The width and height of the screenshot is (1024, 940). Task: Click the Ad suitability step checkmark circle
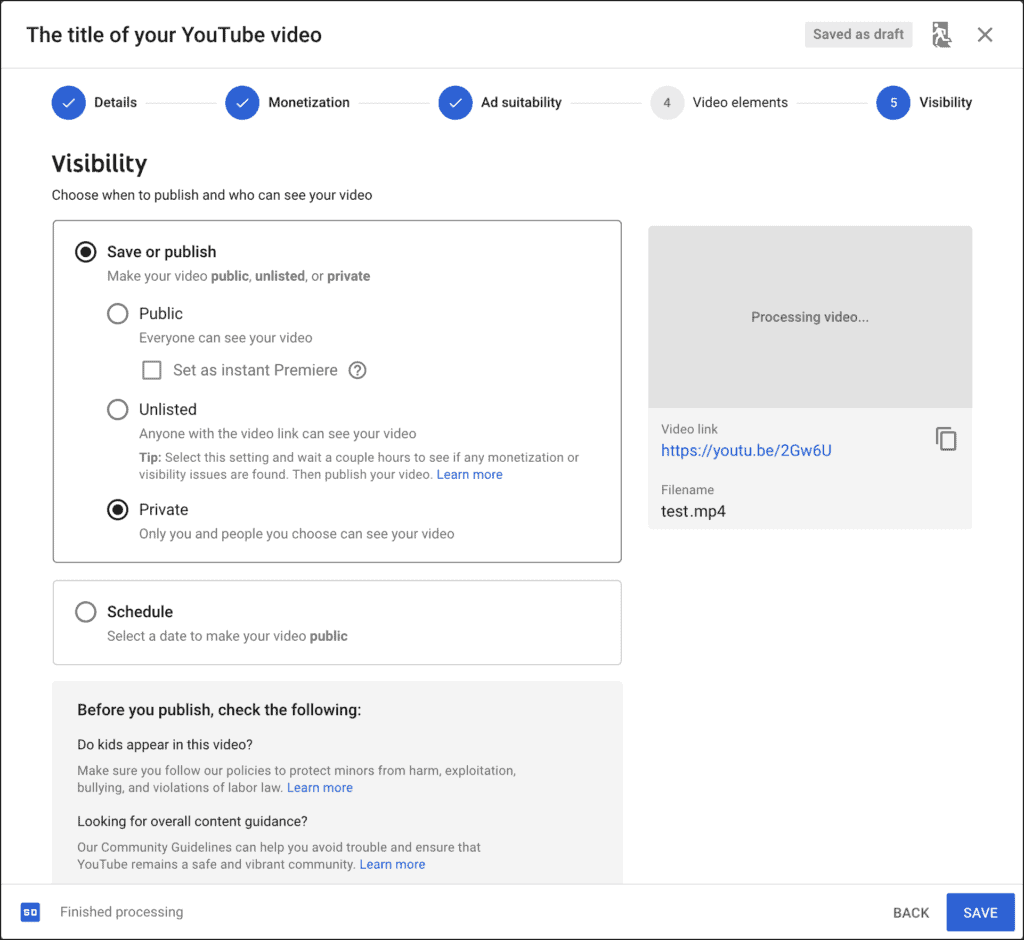455,103
